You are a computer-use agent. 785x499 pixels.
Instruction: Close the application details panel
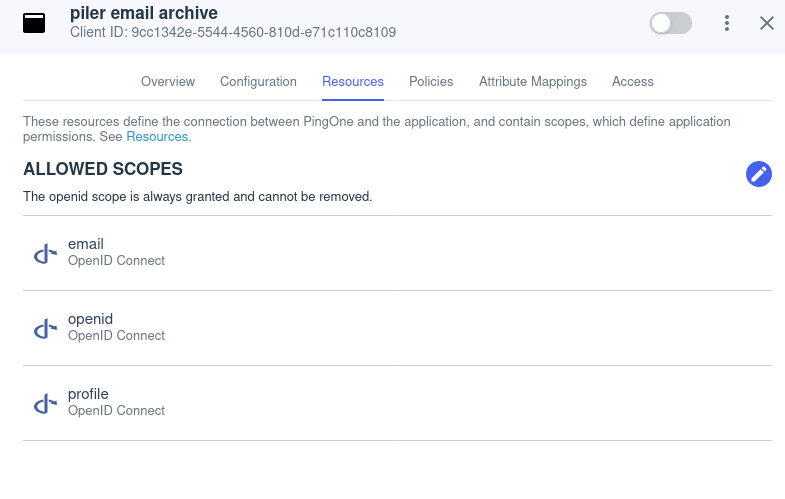tap(767, 23)
